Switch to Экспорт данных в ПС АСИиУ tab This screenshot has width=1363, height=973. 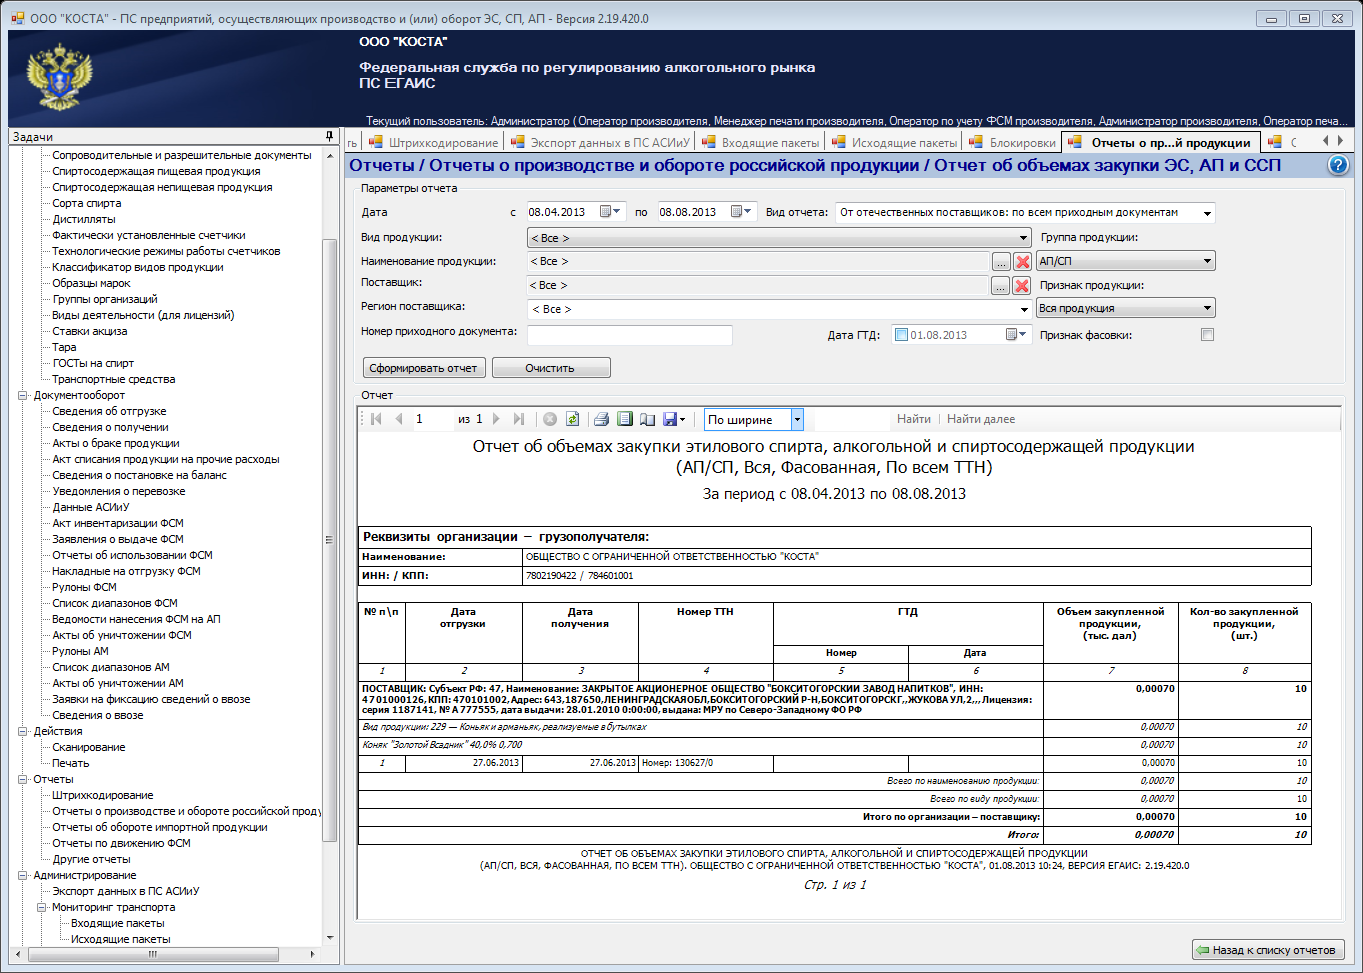point(600,142)
